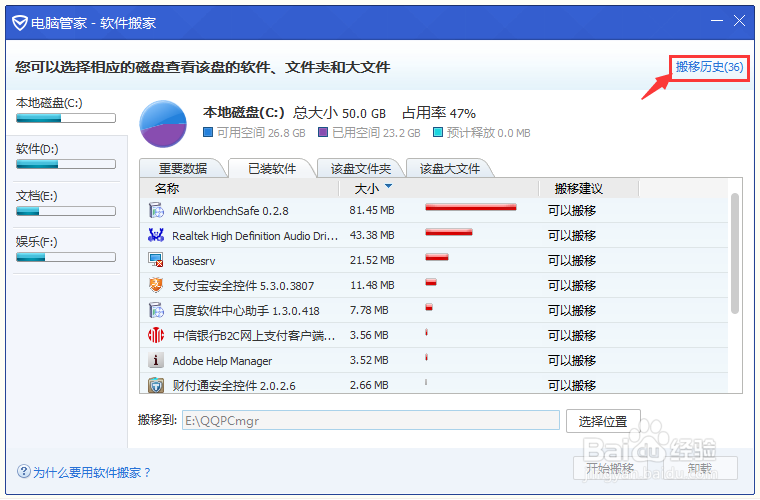Select Adobe Help Manager entry
This screenshot has height=500, width=760.
click(222, 361)
